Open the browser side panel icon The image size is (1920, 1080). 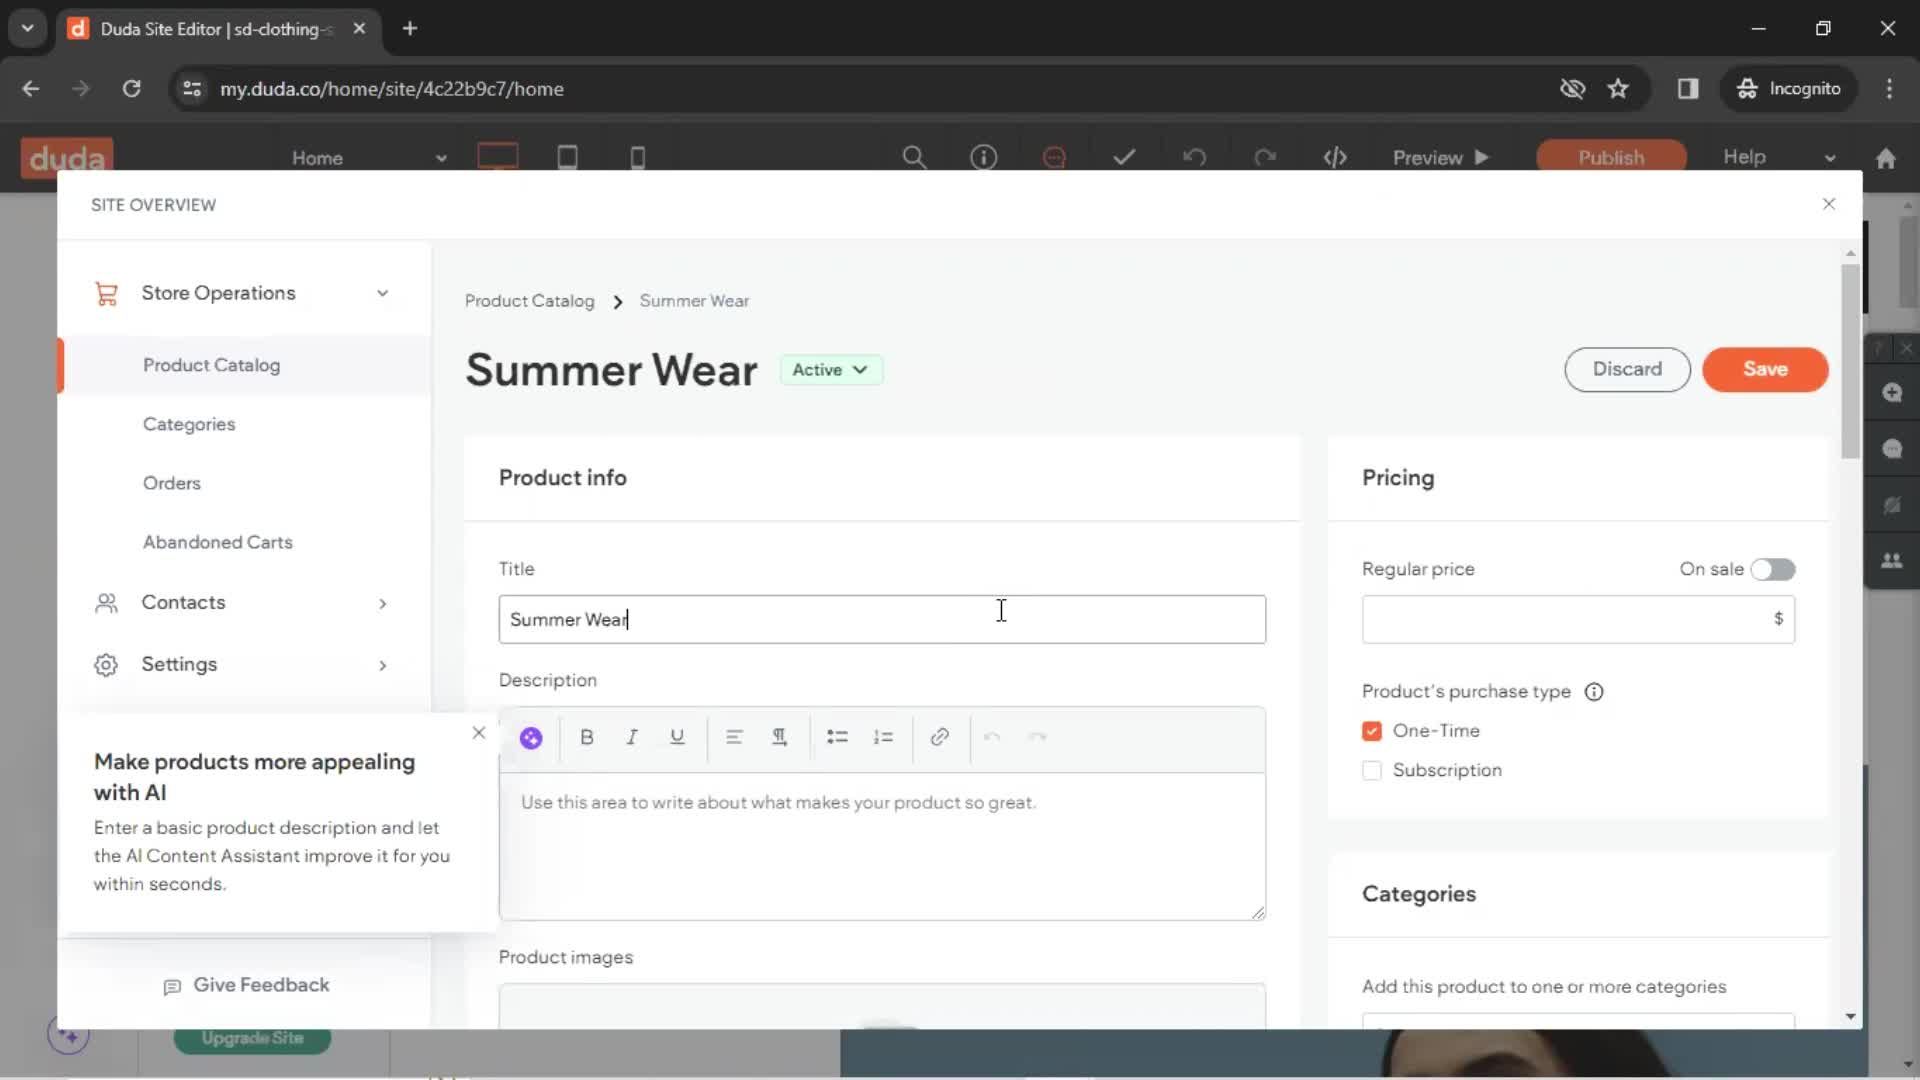(1688, 89)
